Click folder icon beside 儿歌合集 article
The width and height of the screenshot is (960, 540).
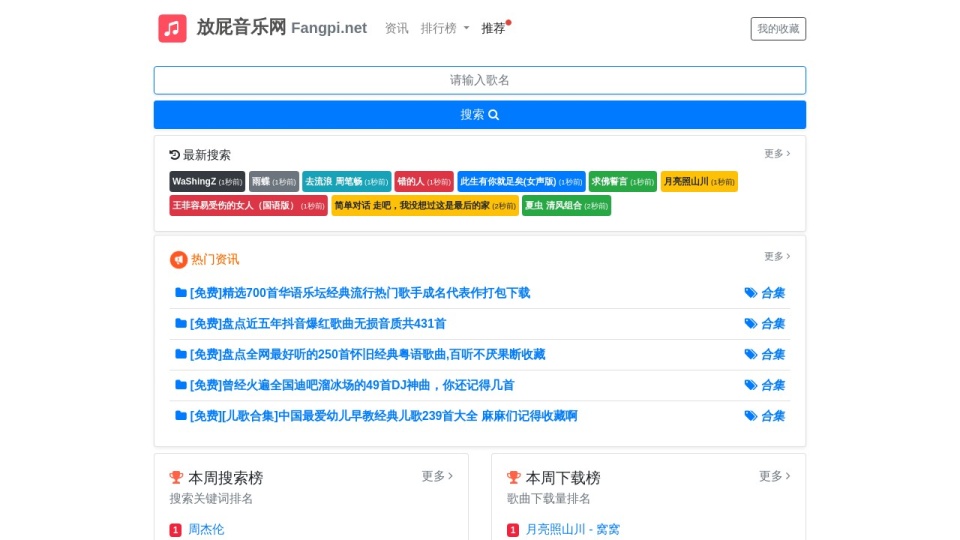click(x=181, y=415)
